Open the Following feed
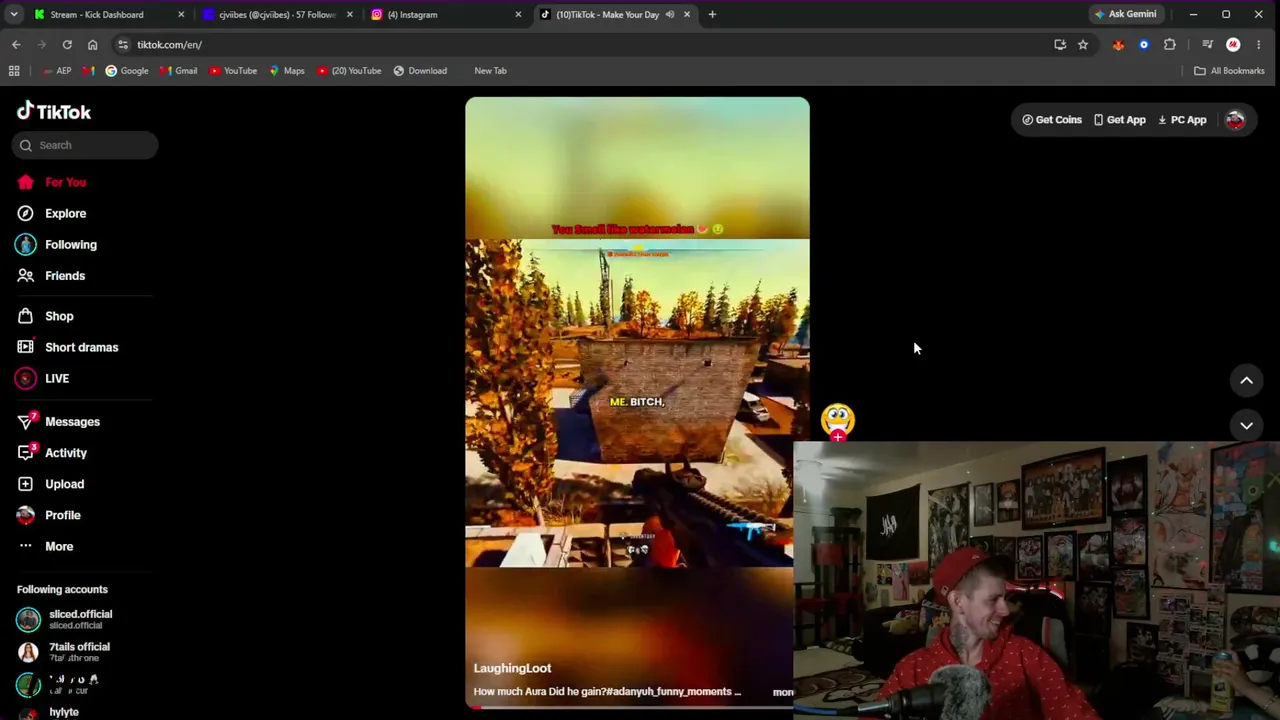The width and height of the screenshot is (1280, 720). 57,244
